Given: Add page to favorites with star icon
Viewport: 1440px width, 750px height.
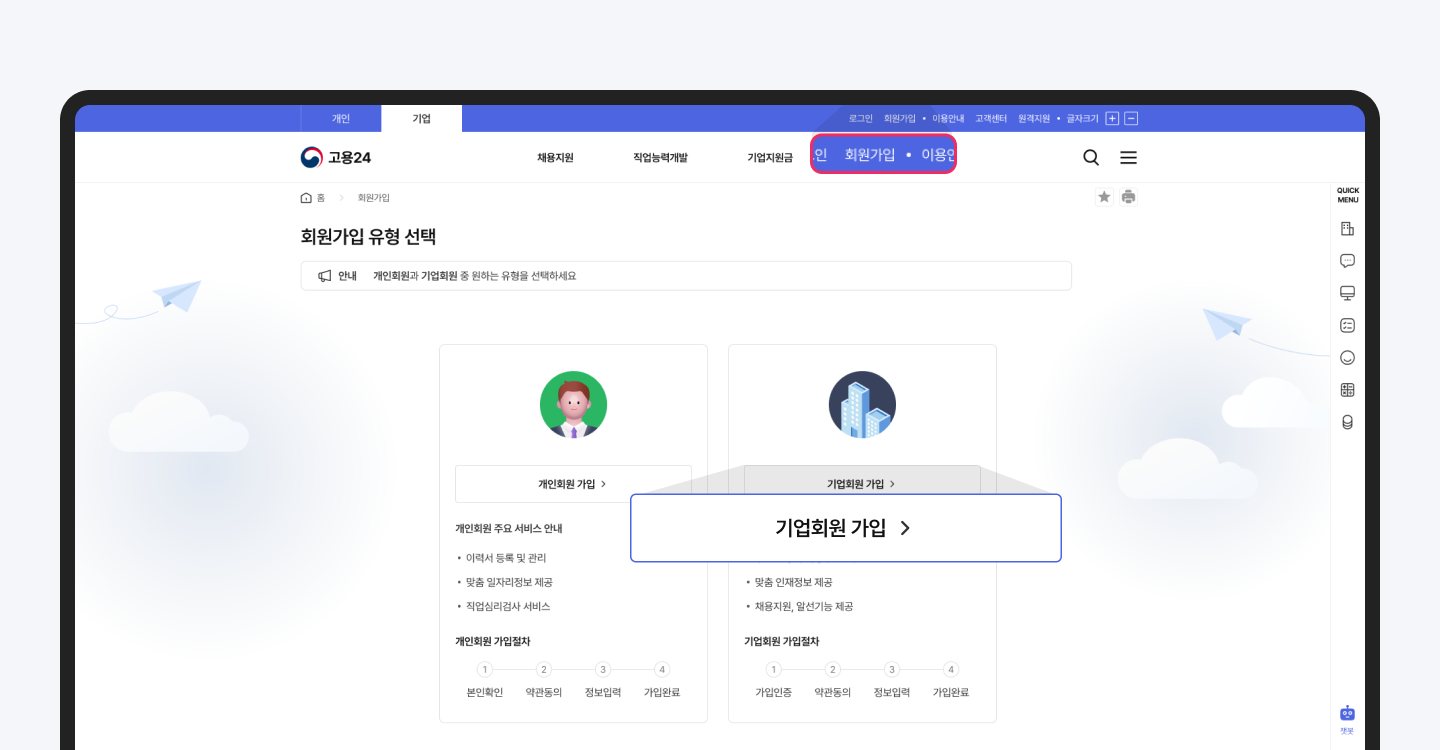Looking at the screenshot, I should coord(1104,197).
